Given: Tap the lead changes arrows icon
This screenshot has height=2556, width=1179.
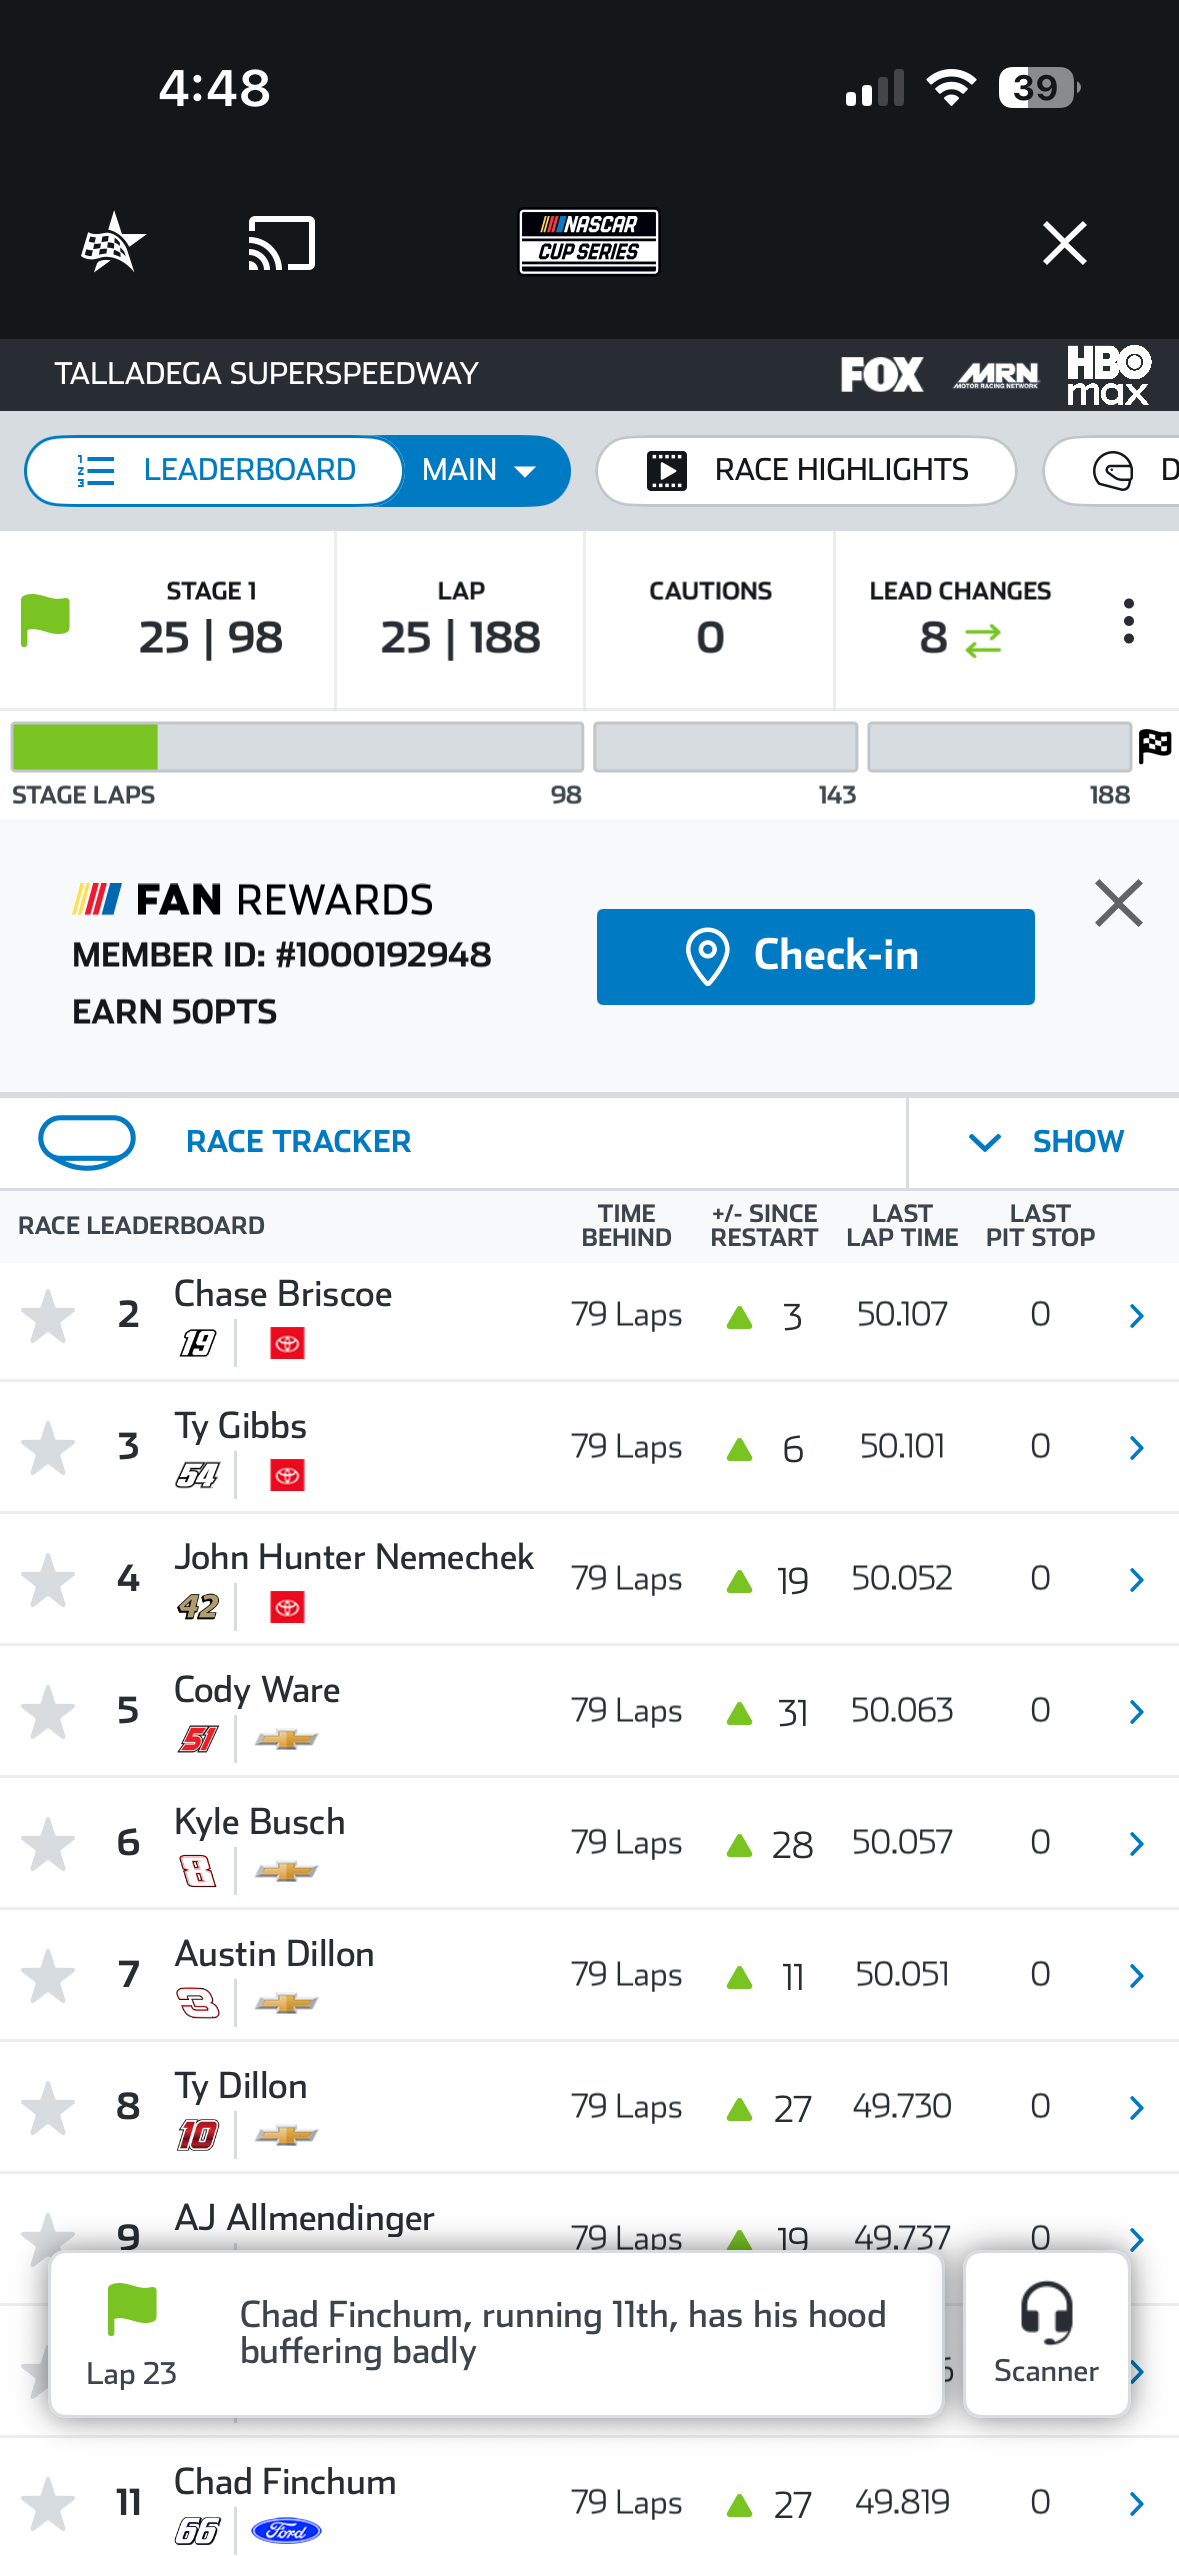Looking at the screenshot, I should (983, 640).
